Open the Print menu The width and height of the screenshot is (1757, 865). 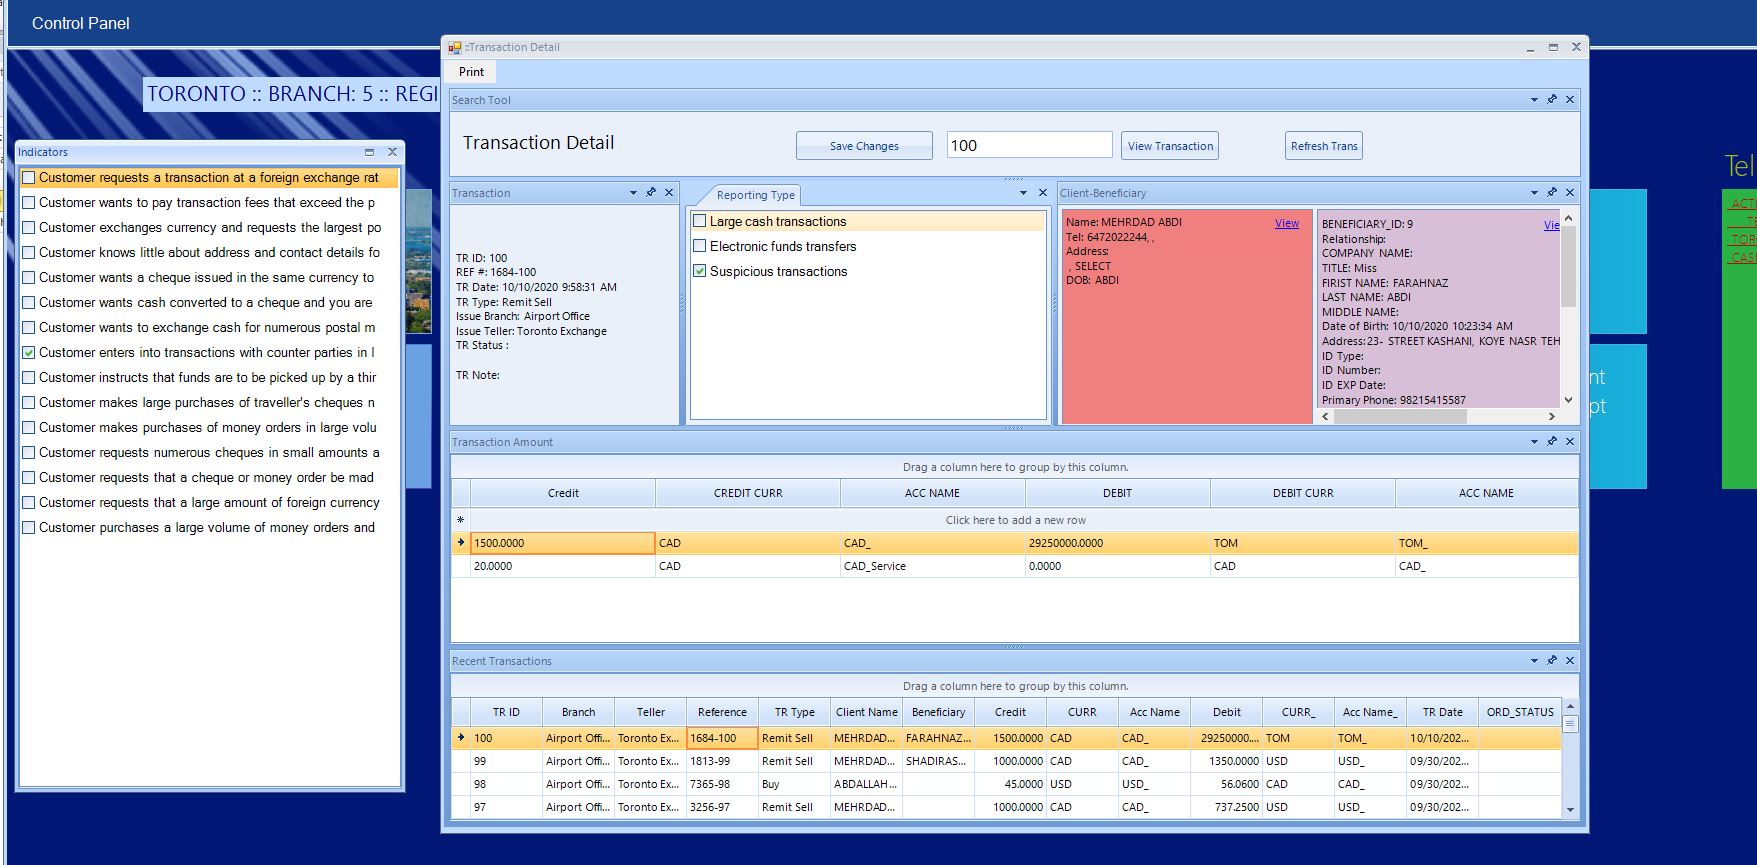[x=471, y=72]
